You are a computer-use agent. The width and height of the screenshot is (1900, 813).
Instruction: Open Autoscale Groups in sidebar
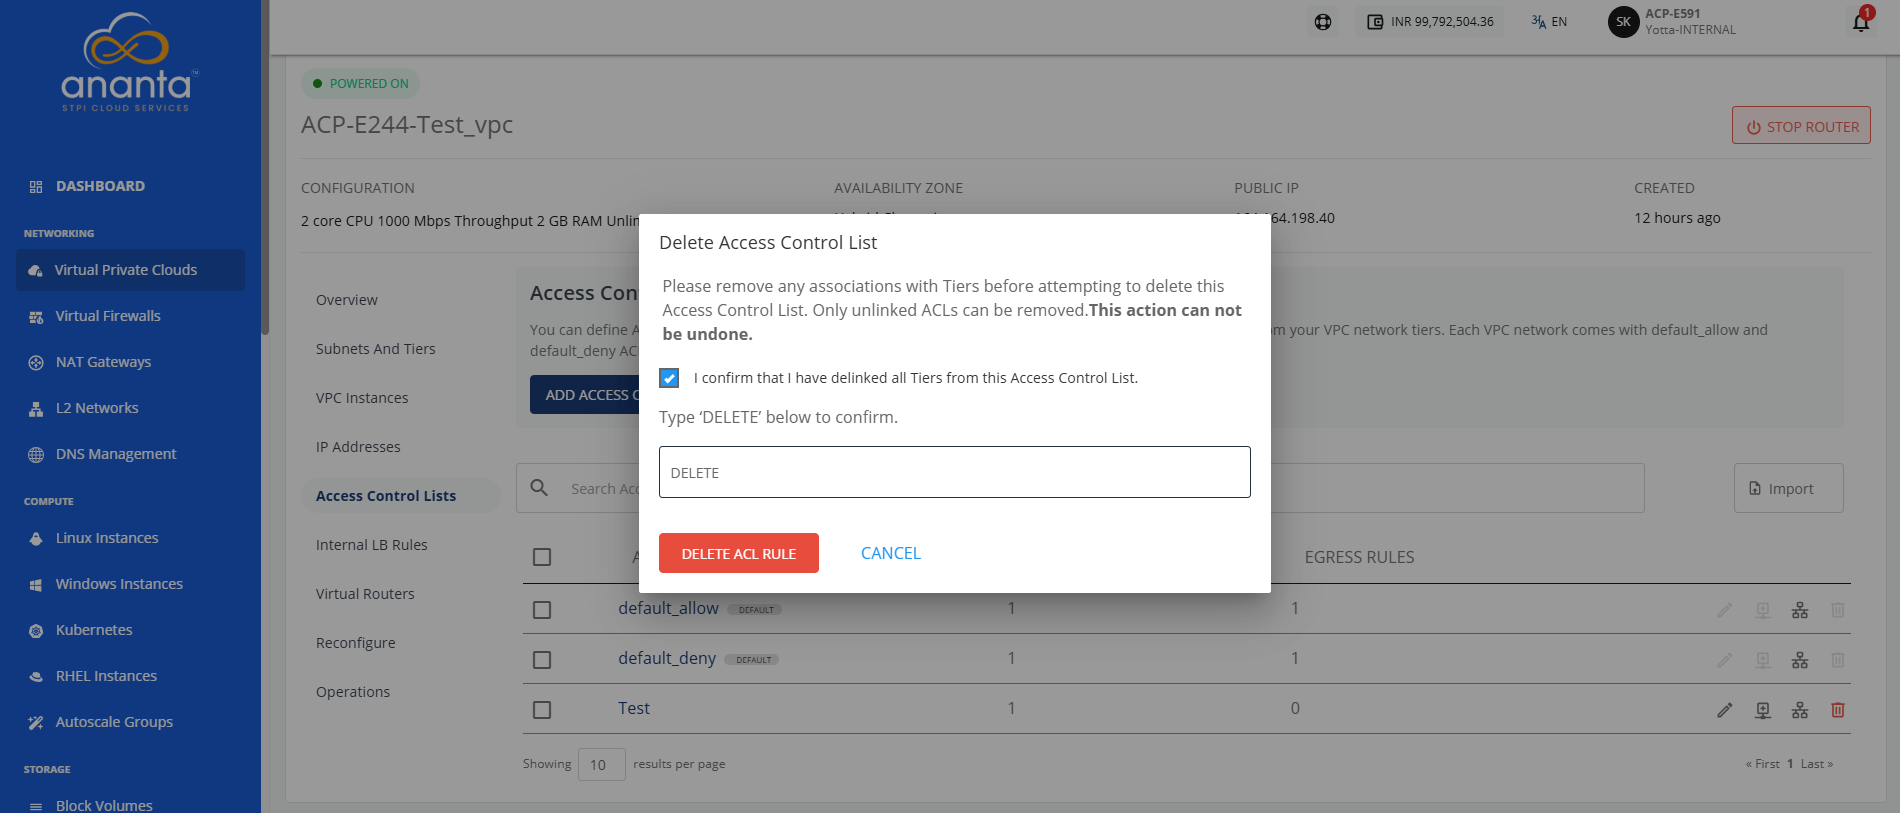[114, 722]
